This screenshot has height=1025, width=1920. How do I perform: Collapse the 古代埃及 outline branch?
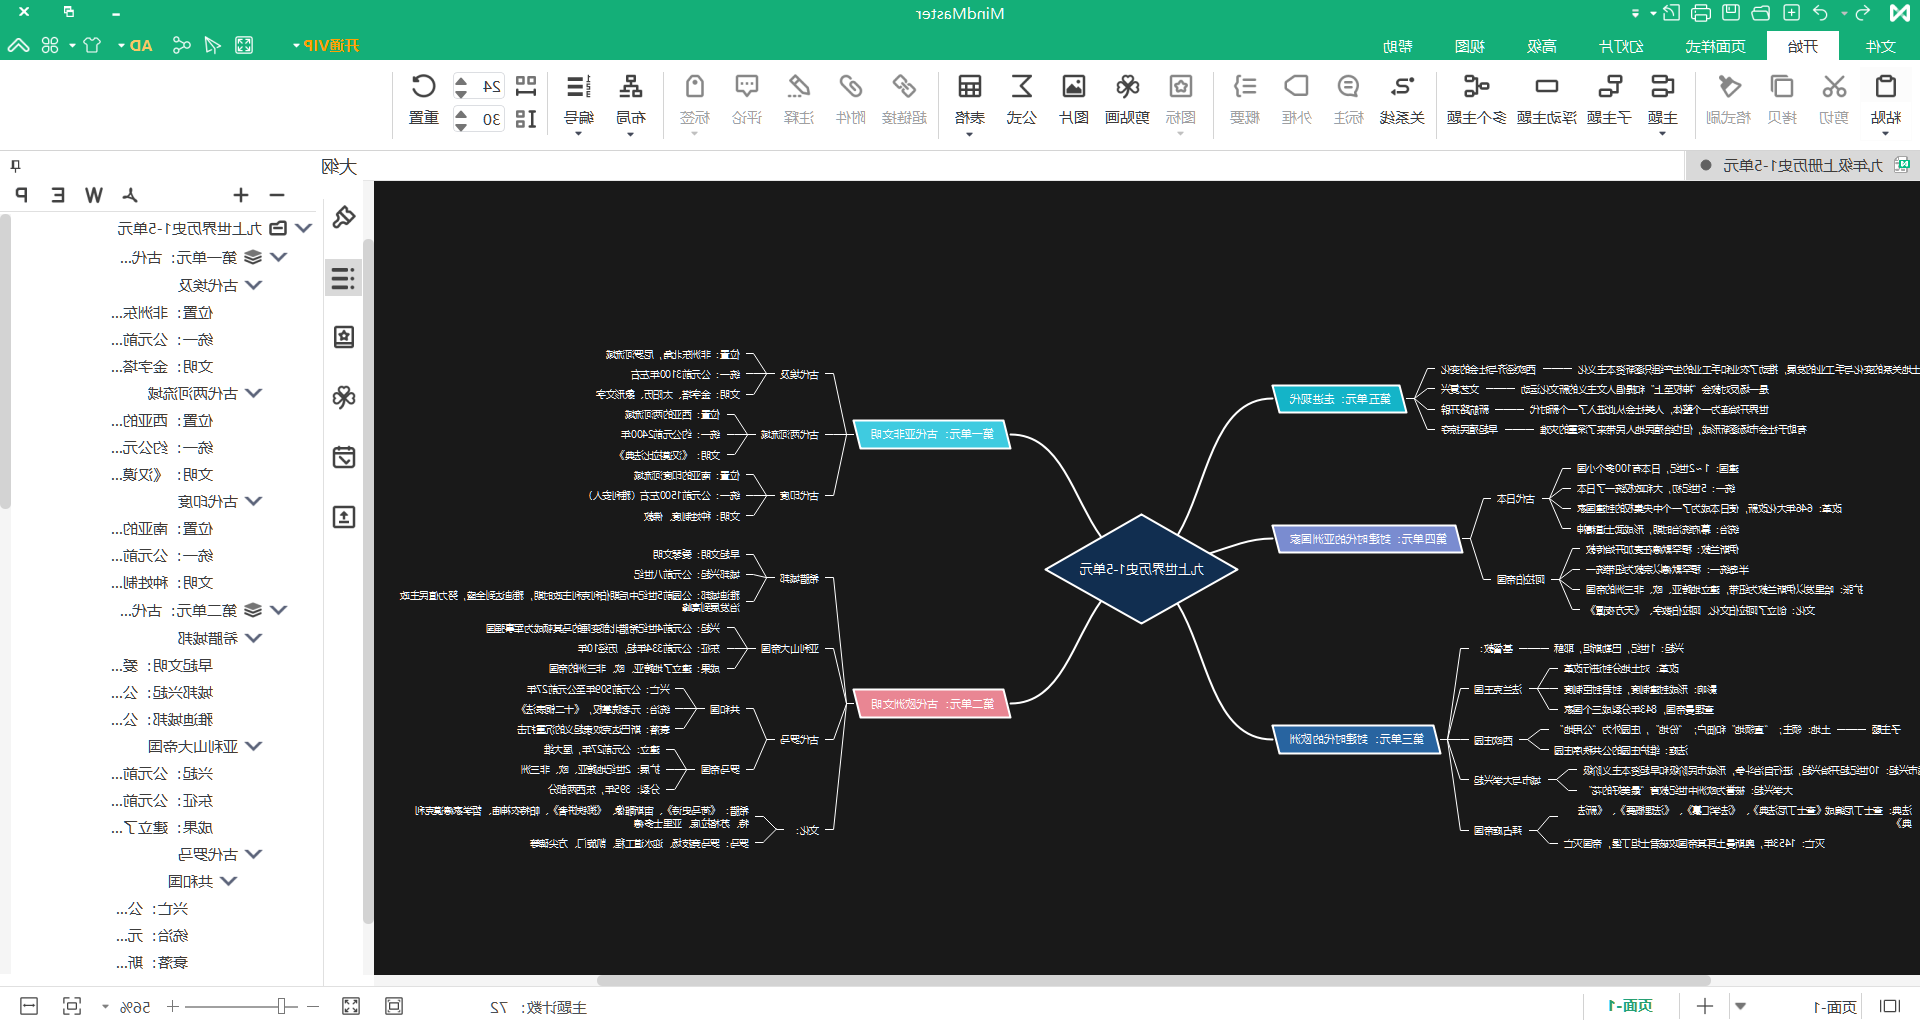point(254,285)
